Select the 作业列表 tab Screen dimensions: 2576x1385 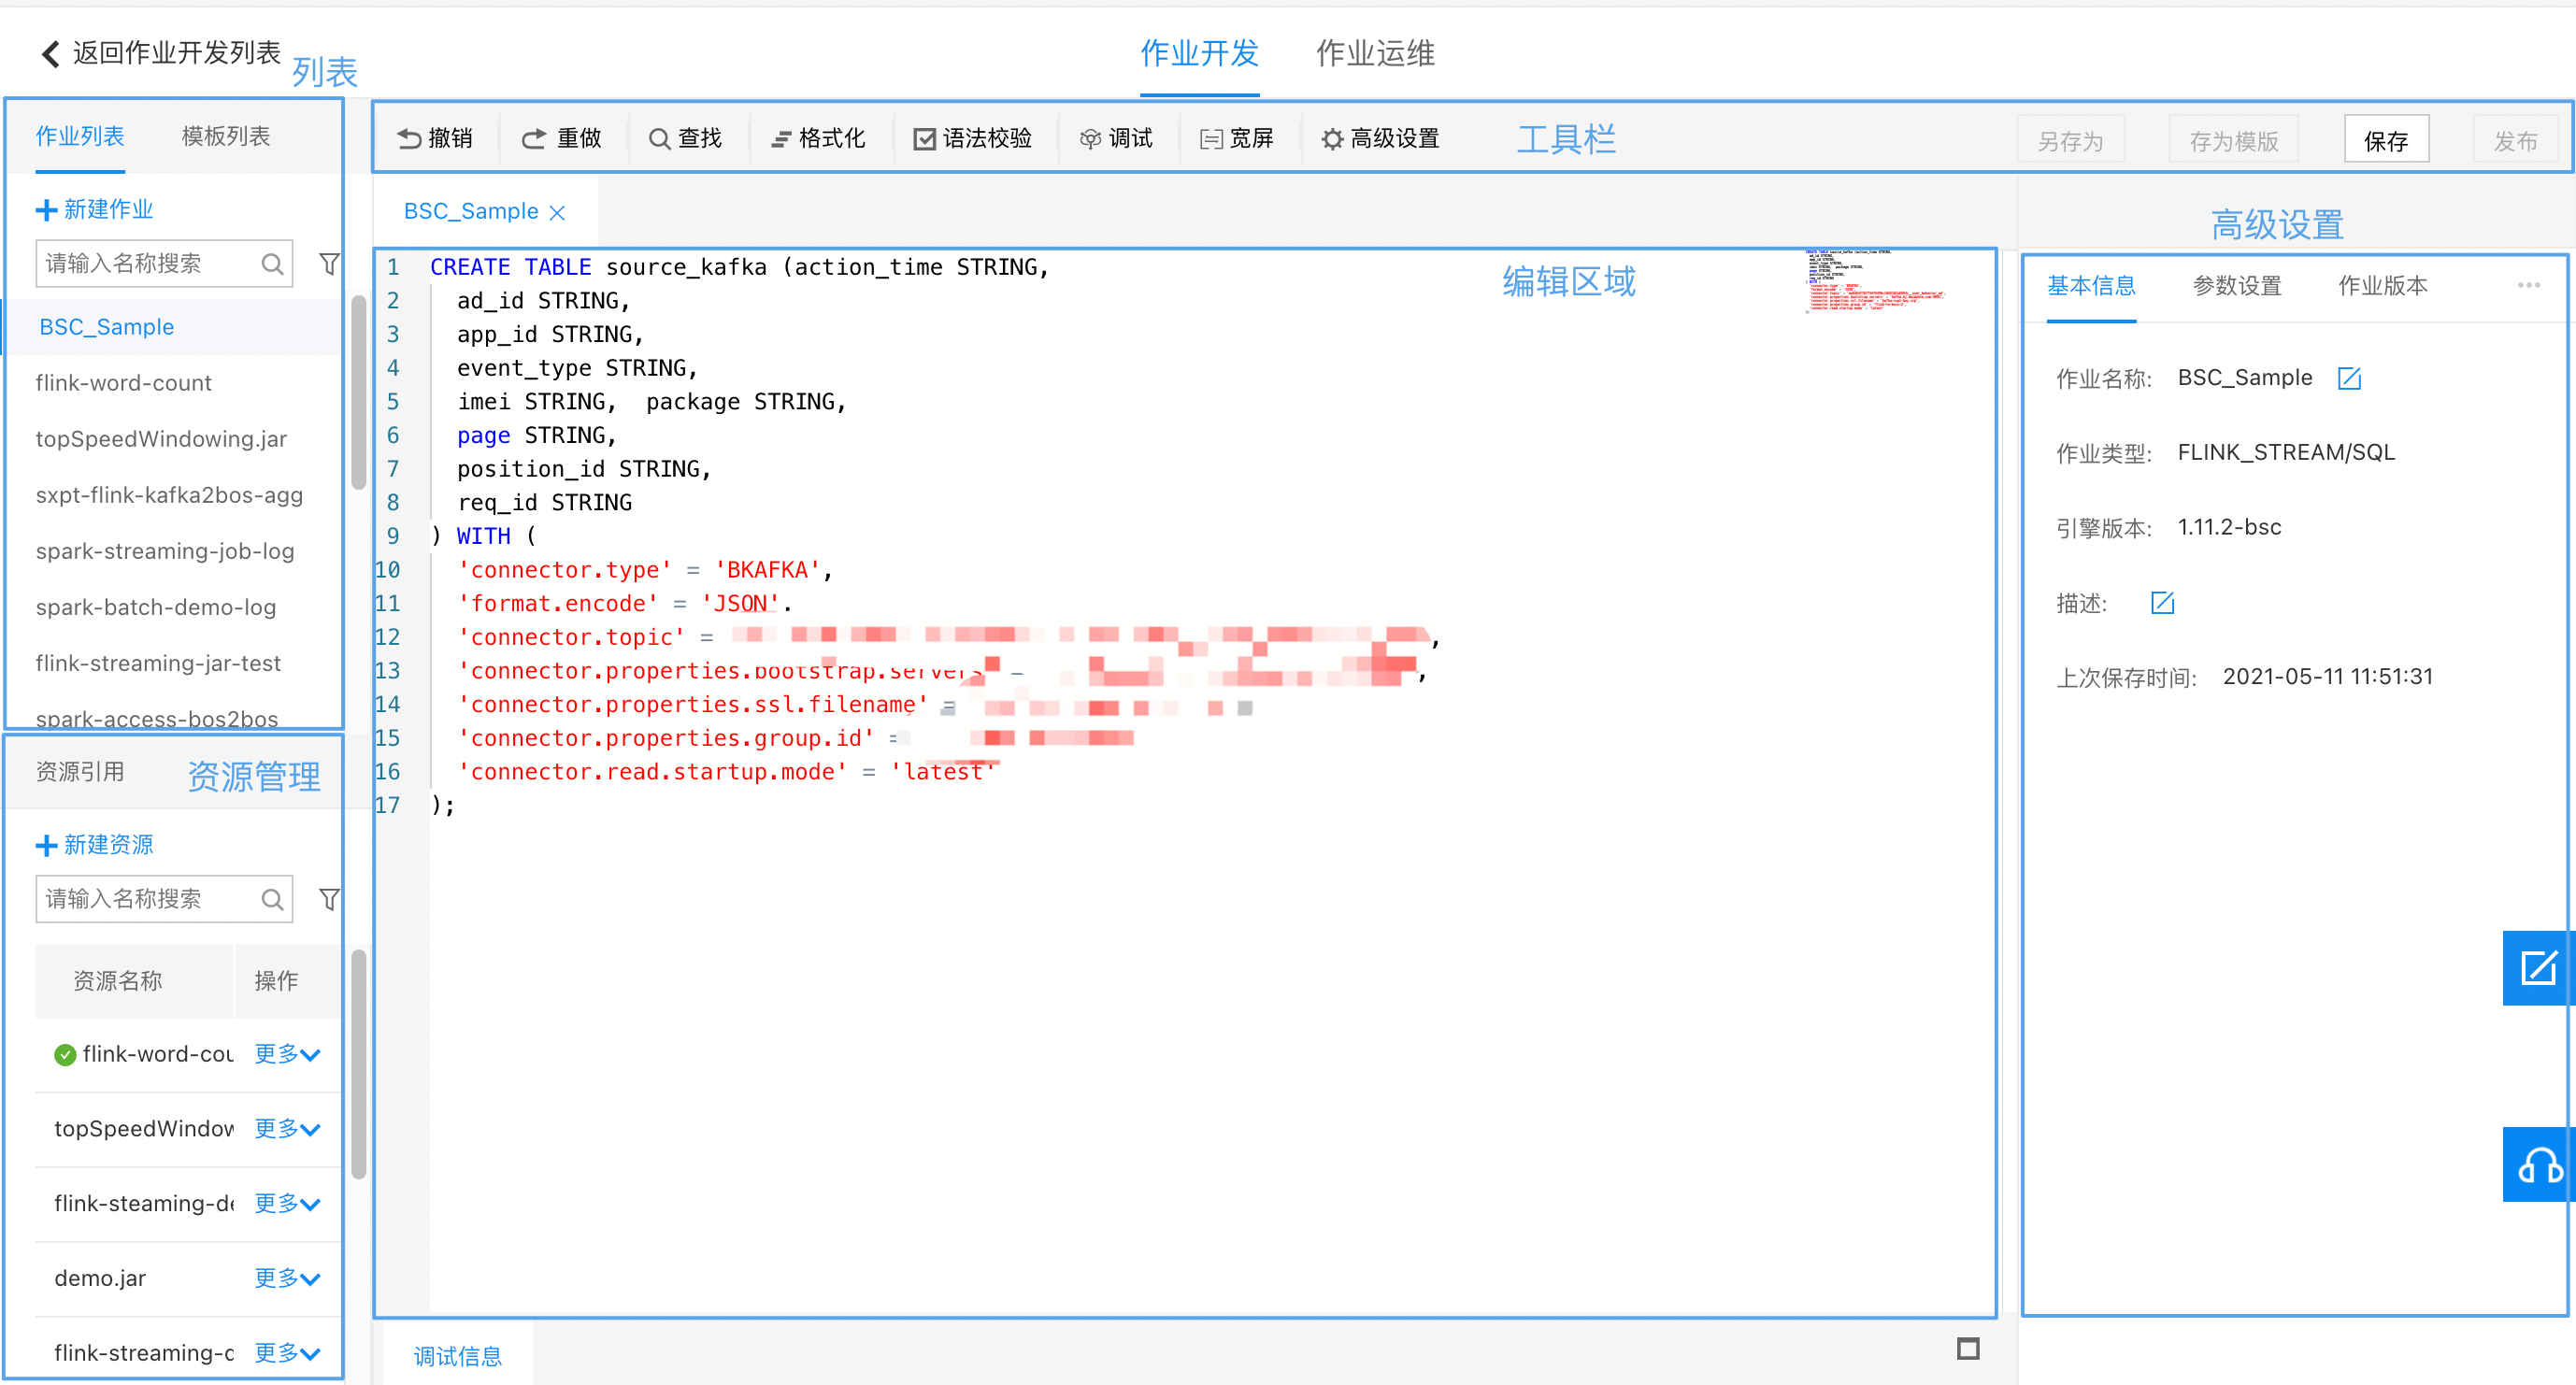pos(80,136)
